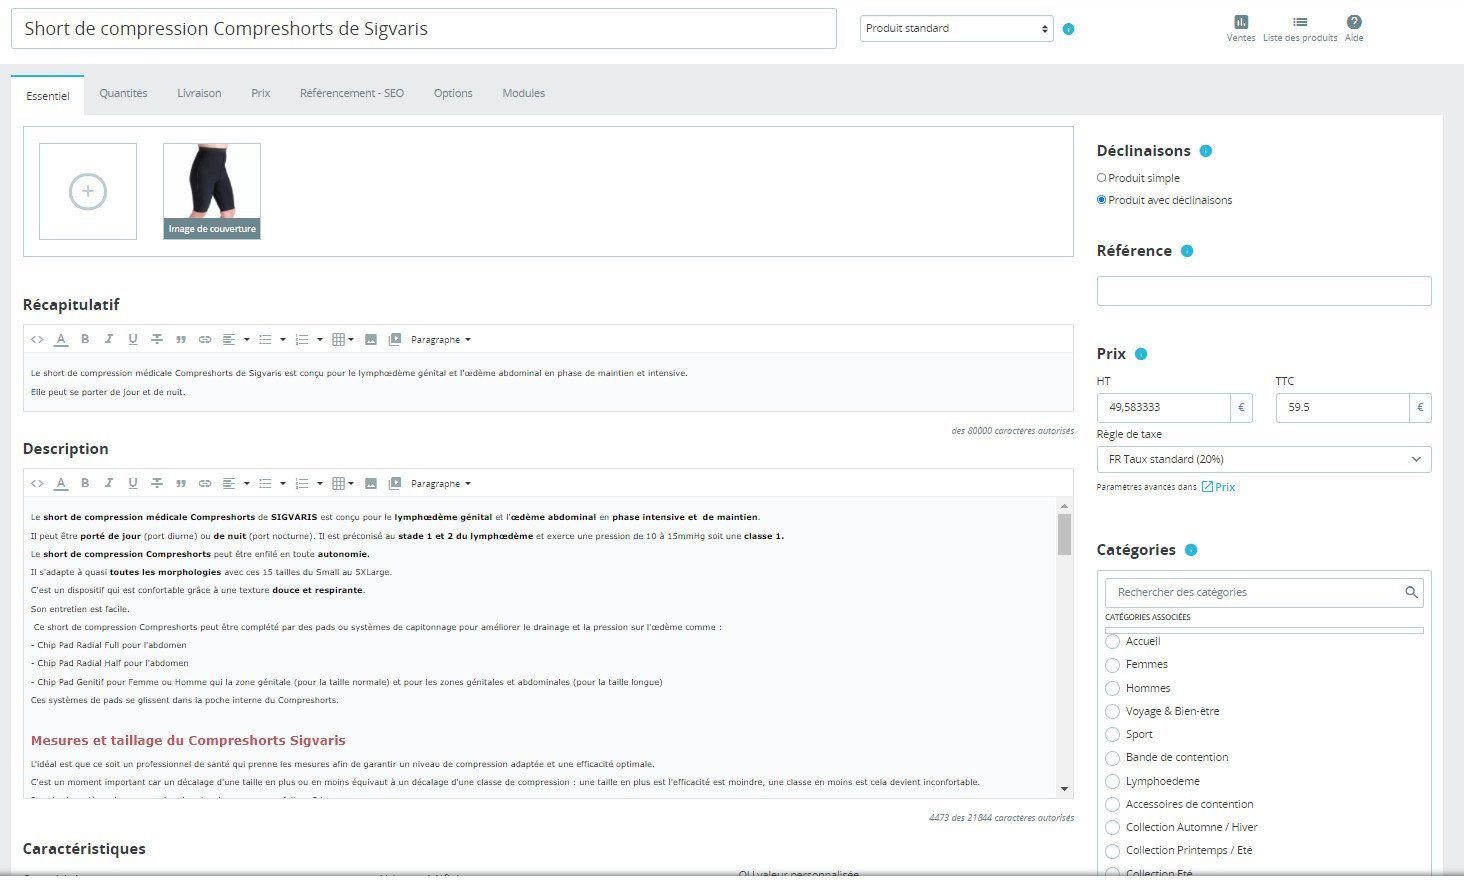Select the Accueil category radio
This screenshot has width=1464, height=888.
(x=1112, y=641)
